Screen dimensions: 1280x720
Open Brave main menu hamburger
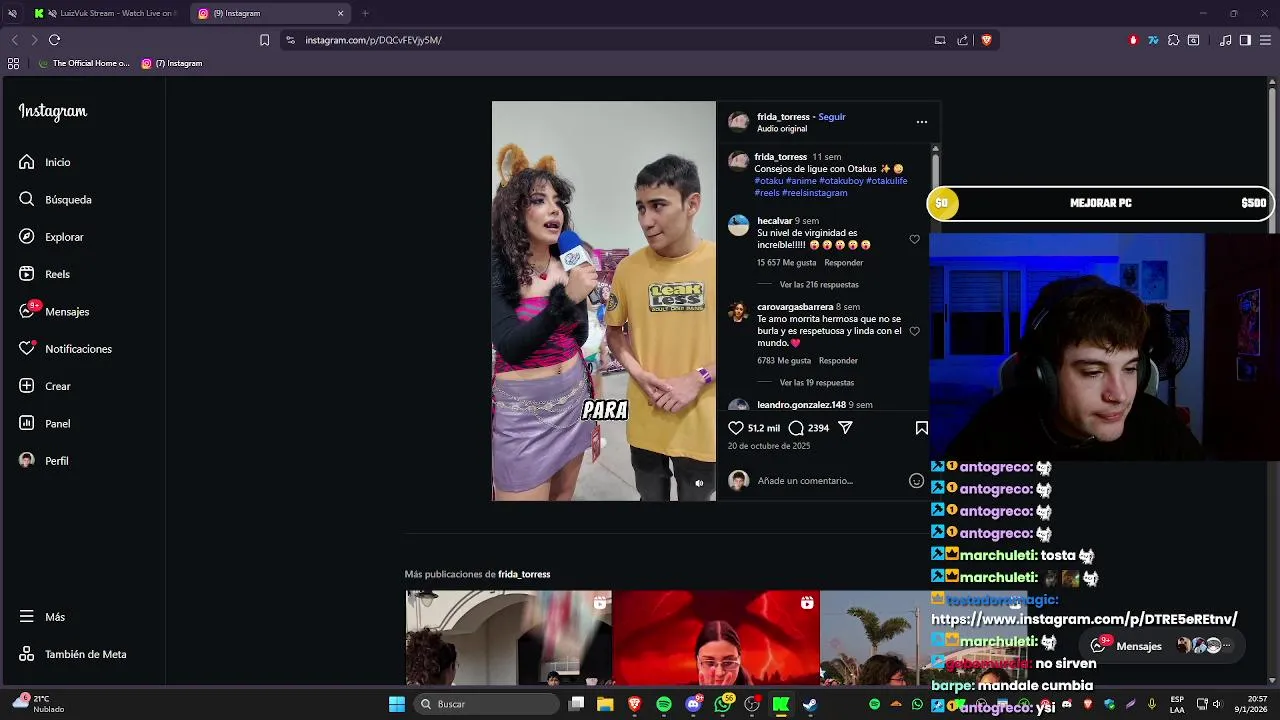(x=1265, y=40)
